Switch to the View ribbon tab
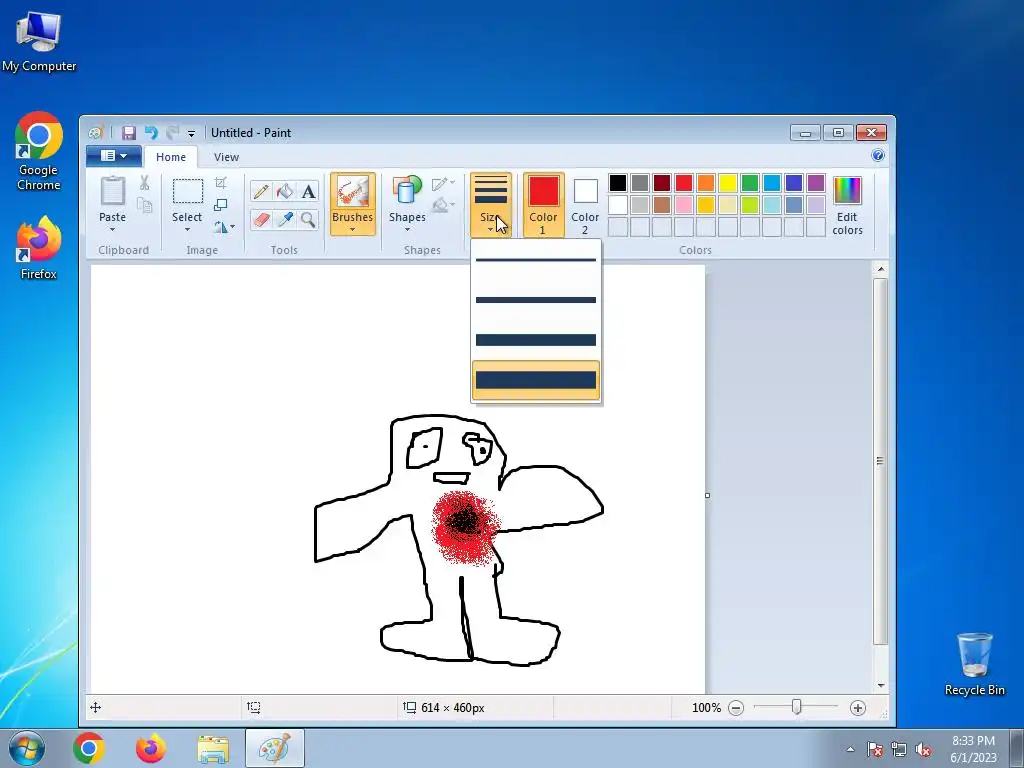Viewport: 1024px width, 768px height. point(226,157)
